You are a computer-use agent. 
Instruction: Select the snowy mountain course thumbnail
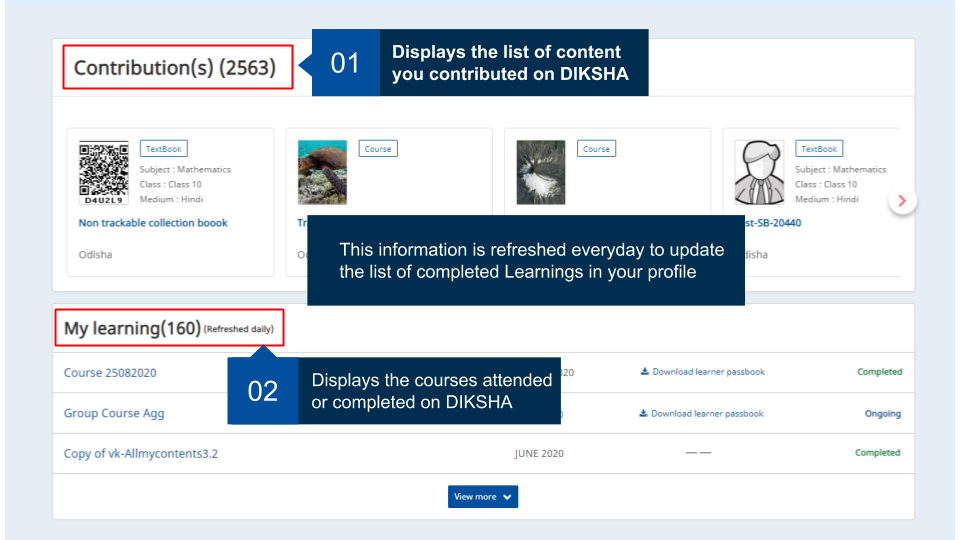pyautogui.click(x=540, y=172)
